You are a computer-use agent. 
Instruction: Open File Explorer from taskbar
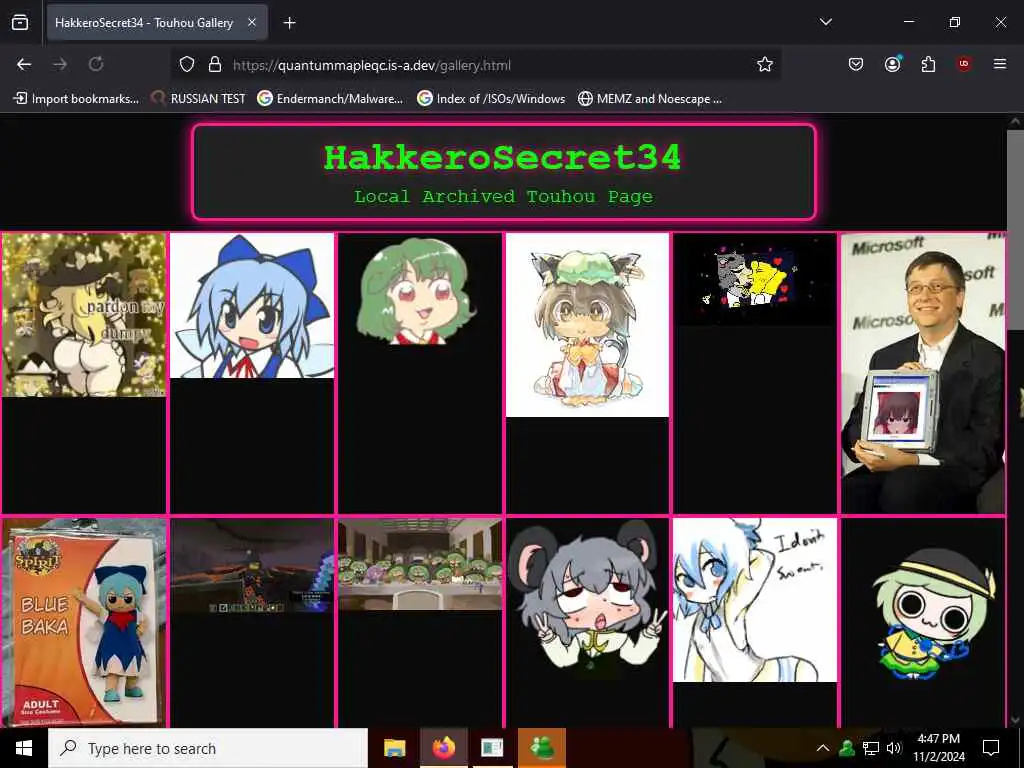tap(394, 748)
